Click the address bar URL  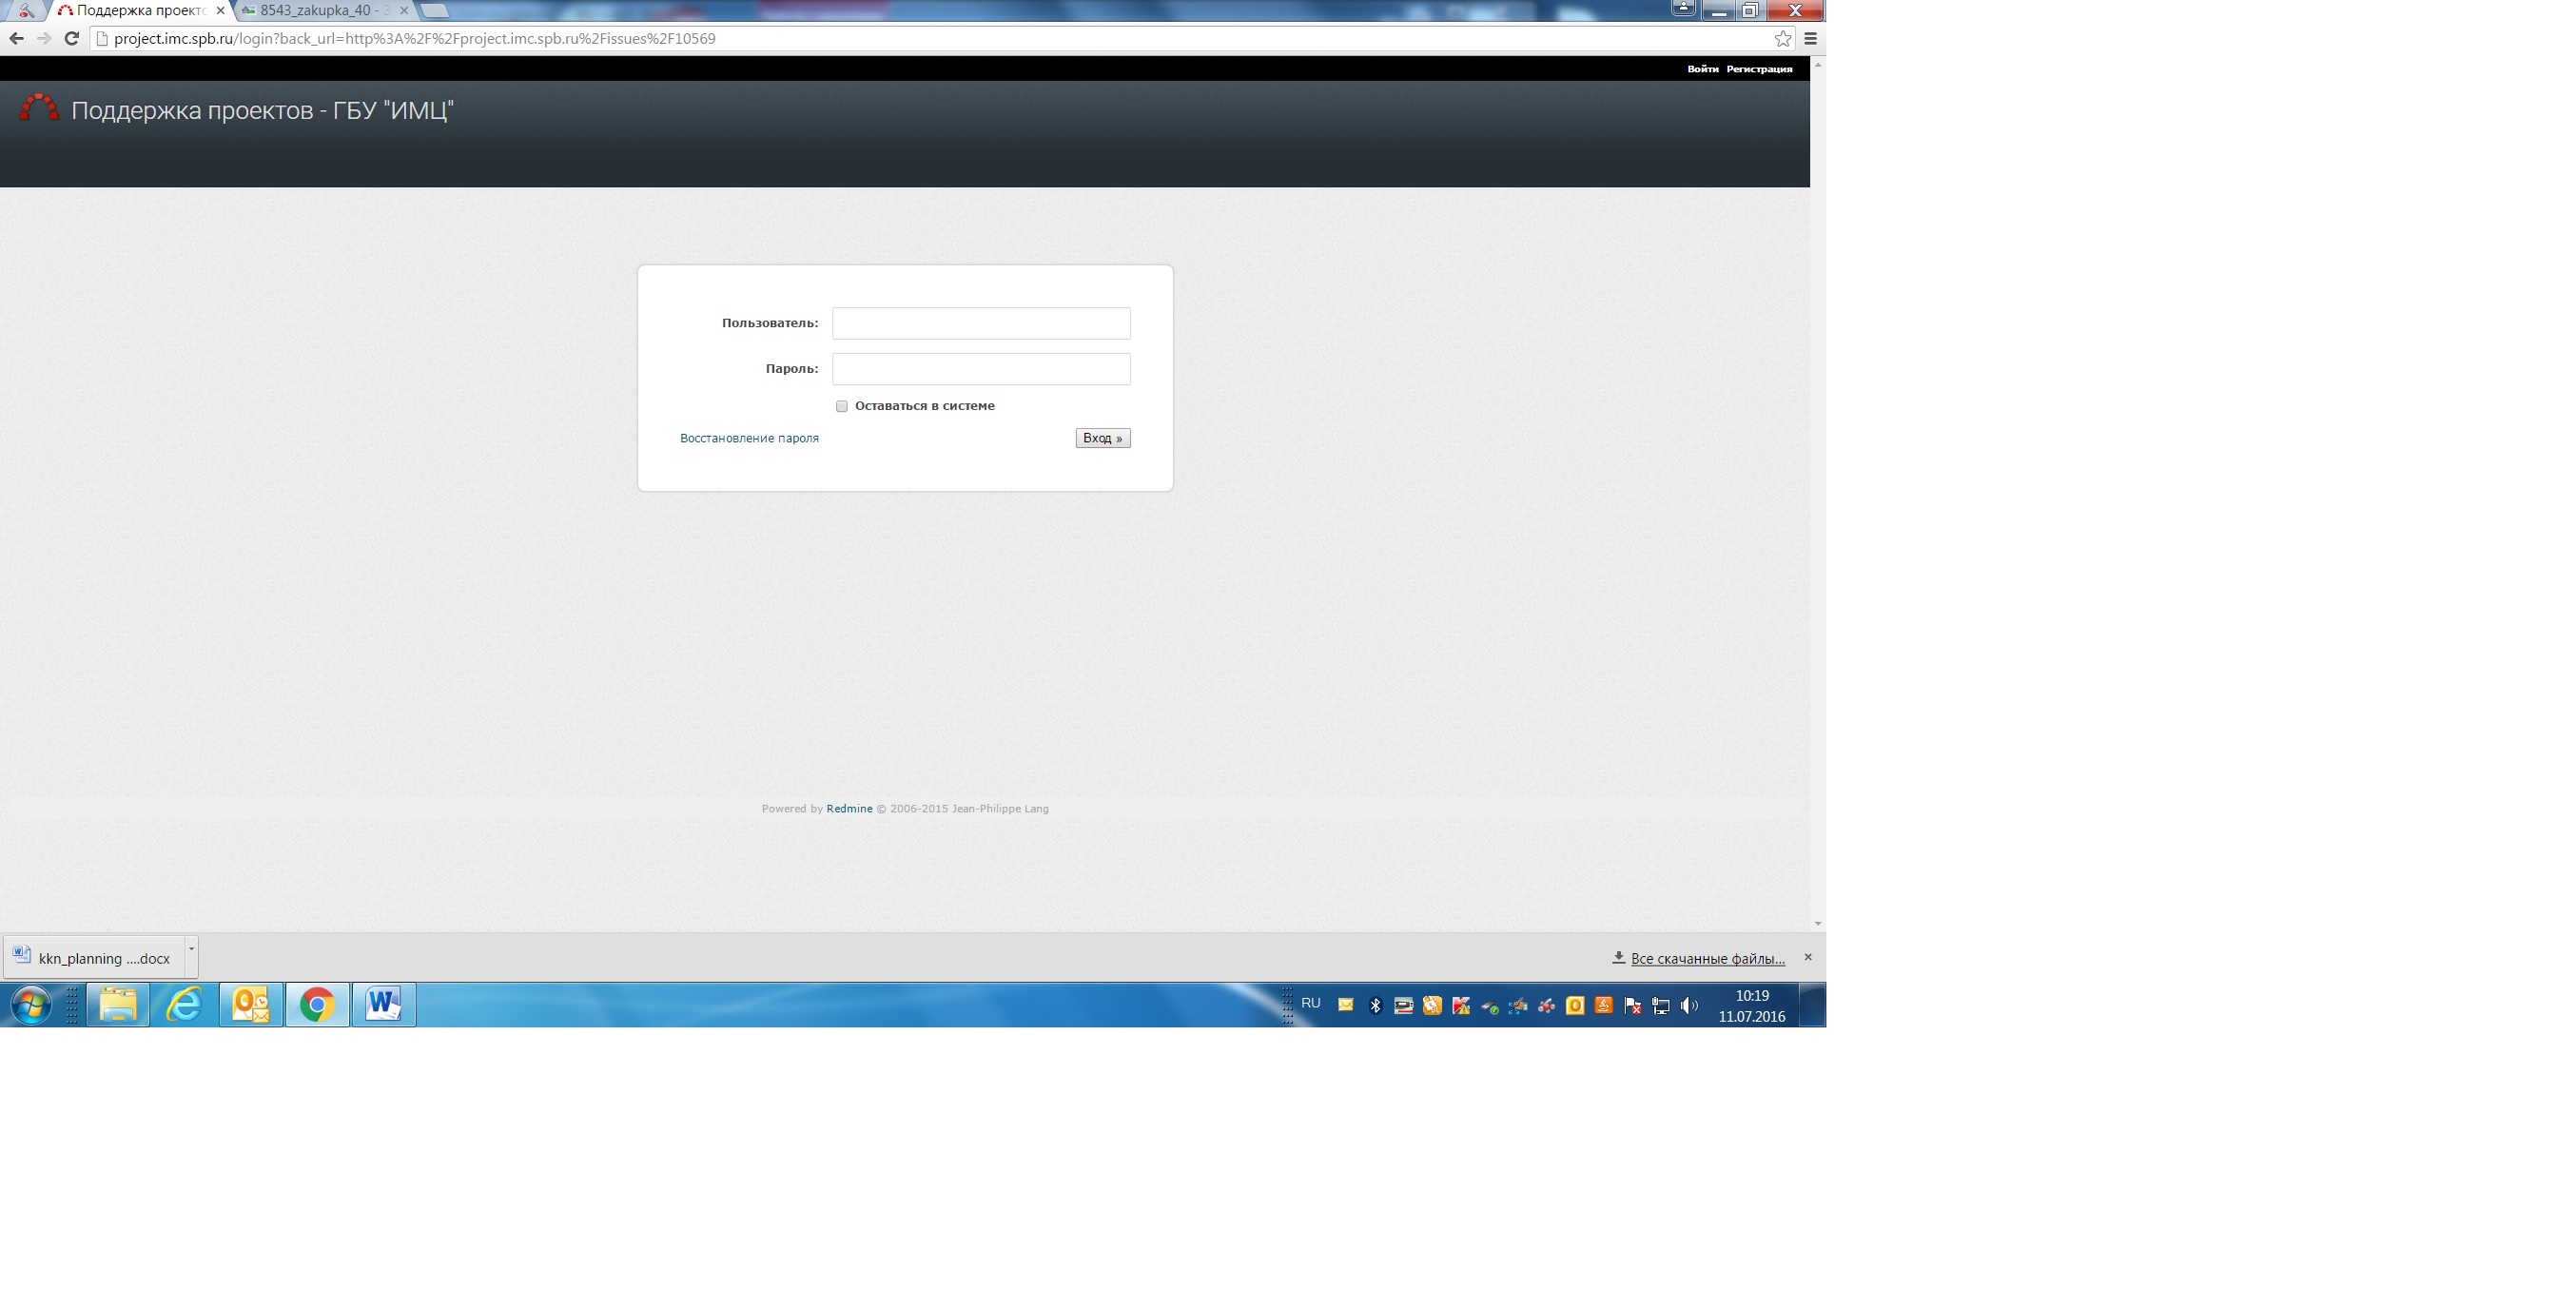[x=414, y=38]
